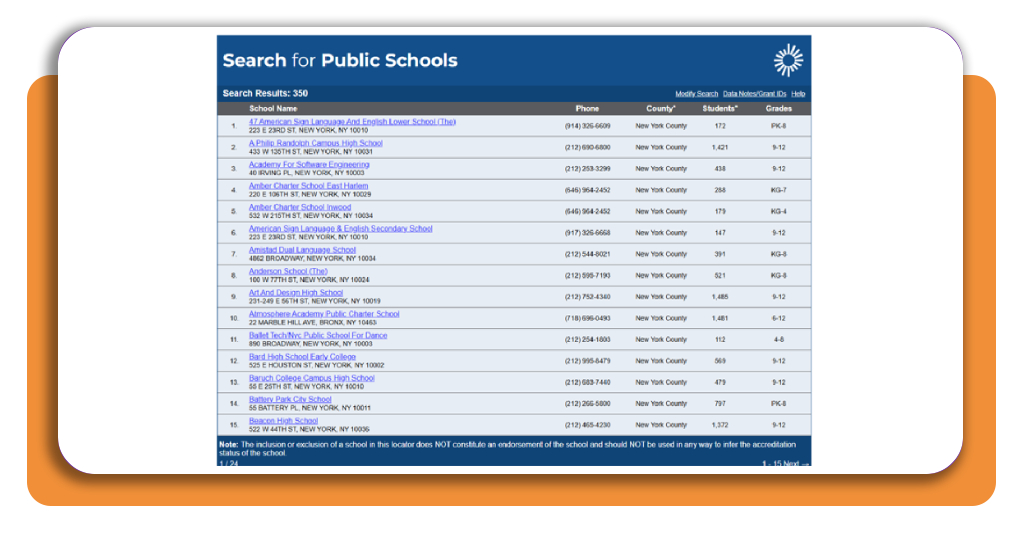Open Amber Charter School Inwood link

[300, 207]
